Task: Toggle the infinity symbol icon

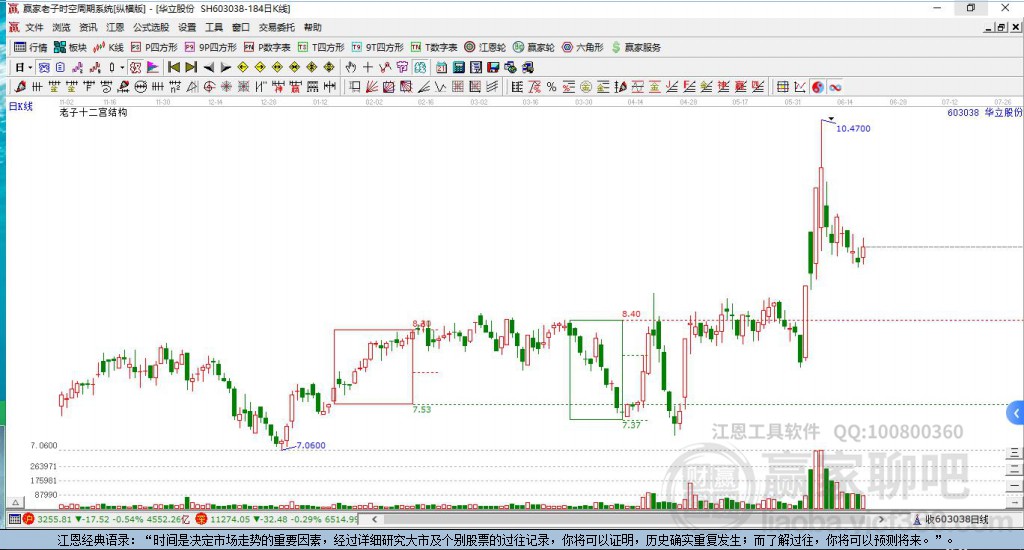Action: pyautogui.click(x=835, y=87)
